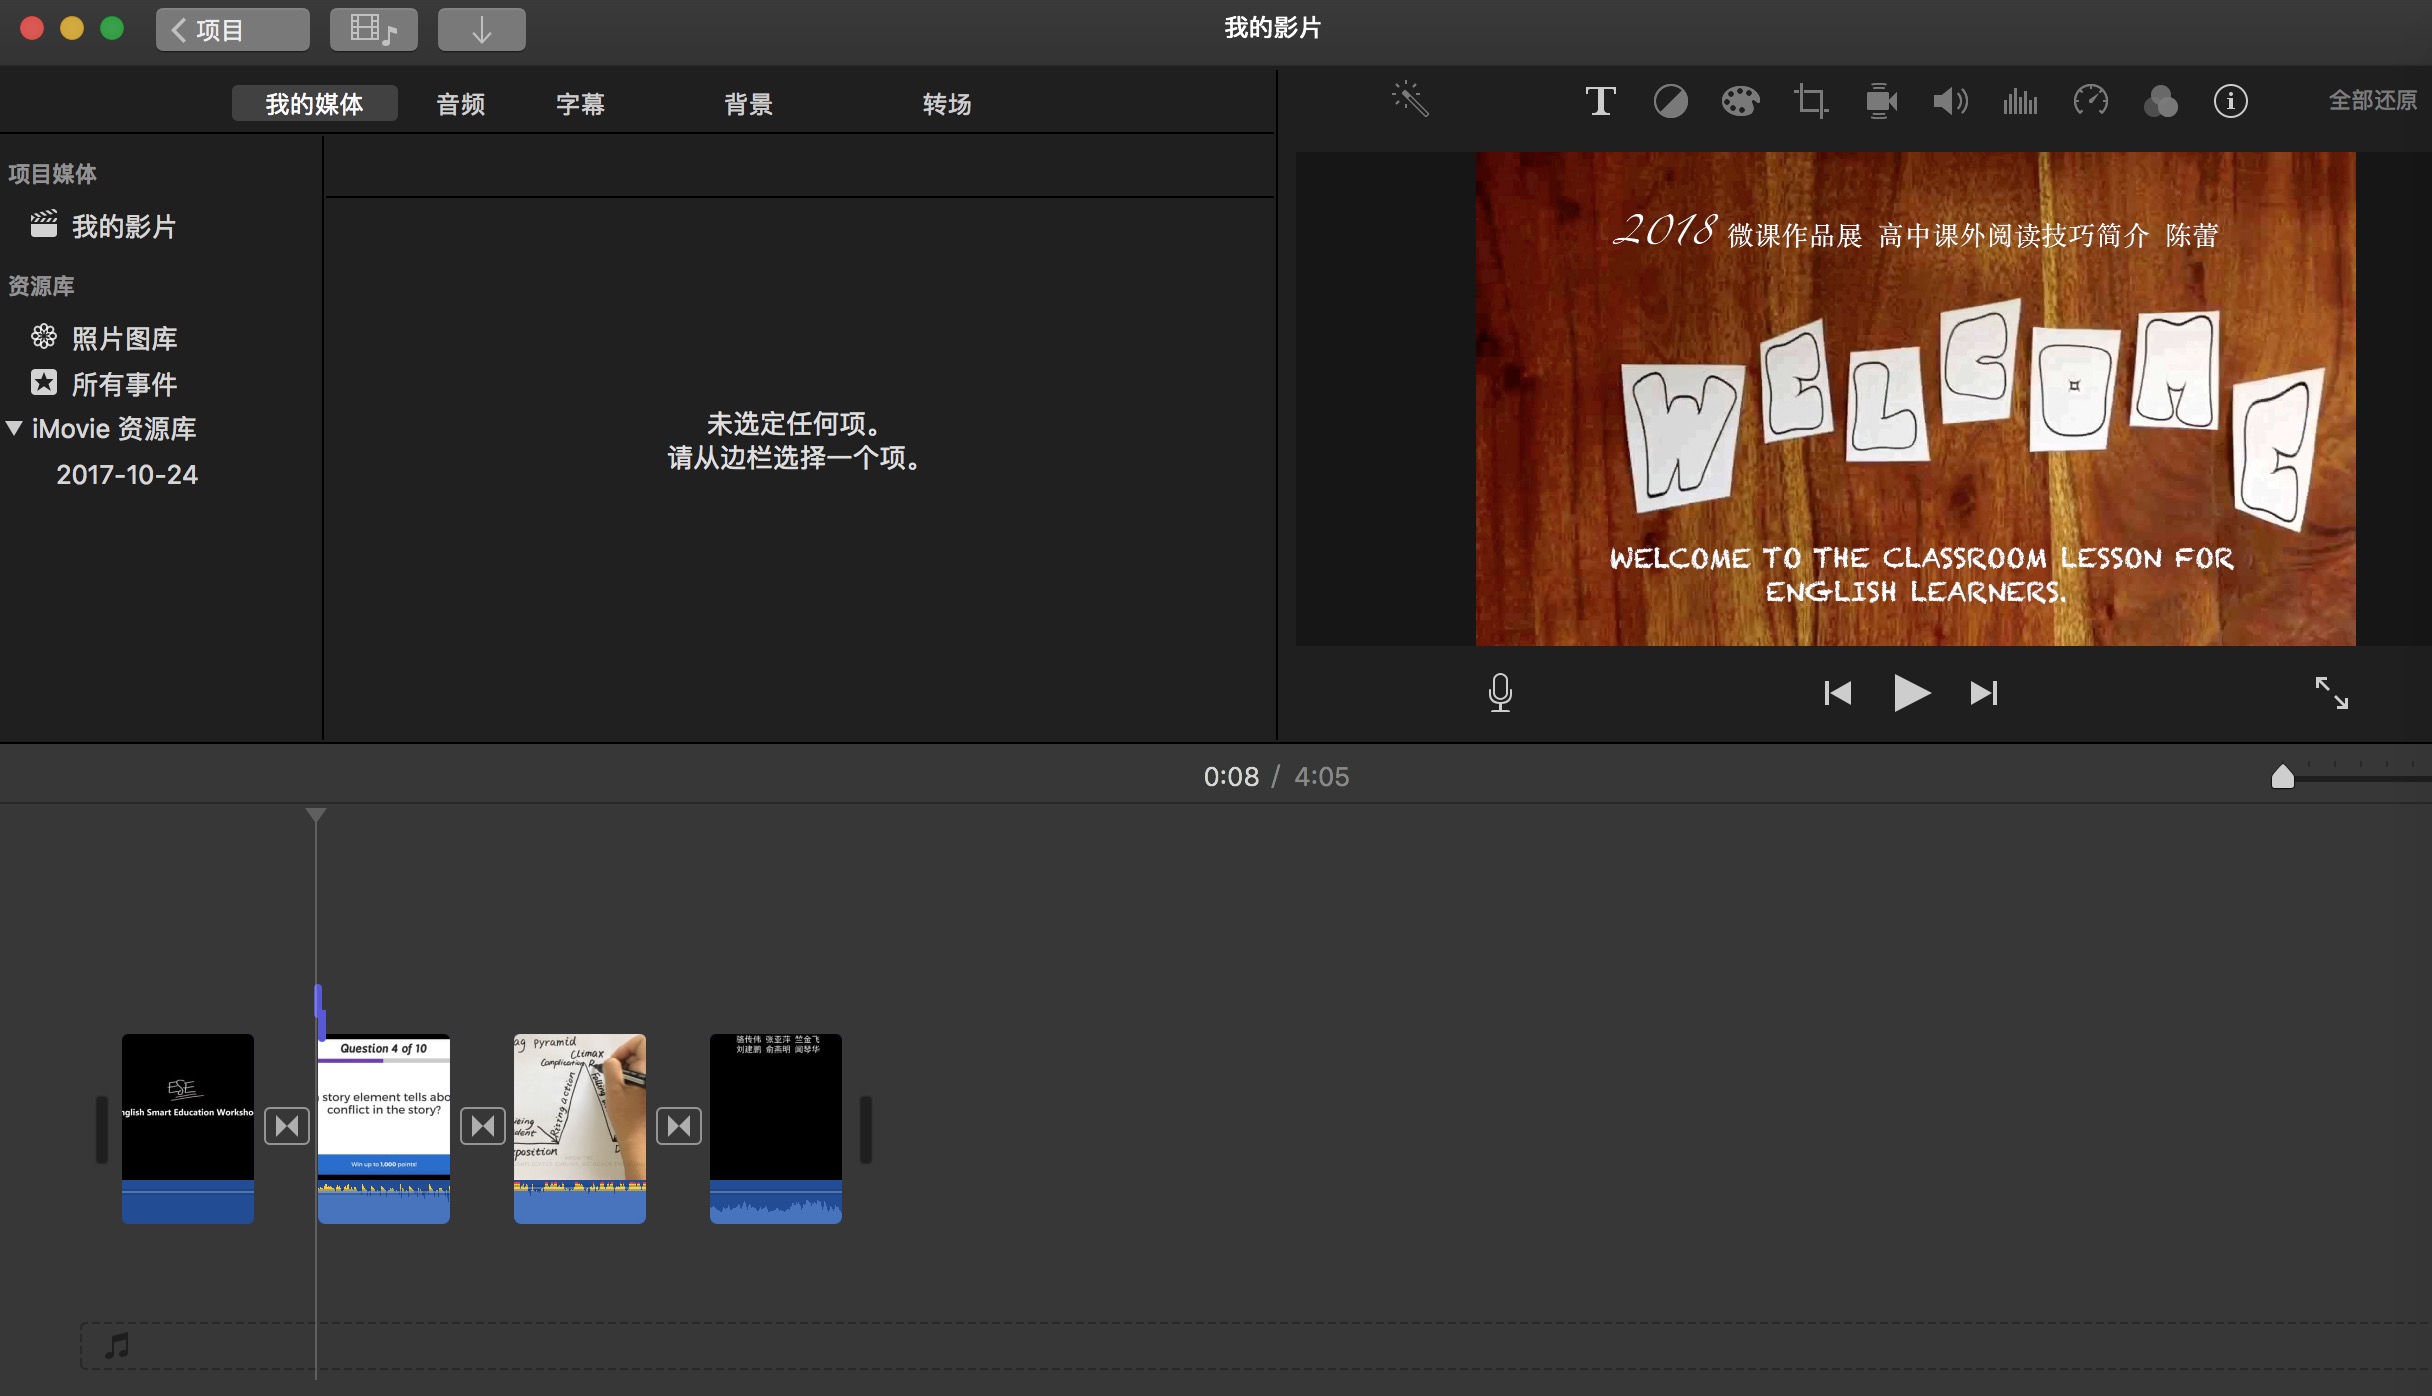The image size is (2432, 1396).
Task: Collapse the iMovie 资源库 disclosure triangle
Action: pyautogui.click(x=14, y=428)
